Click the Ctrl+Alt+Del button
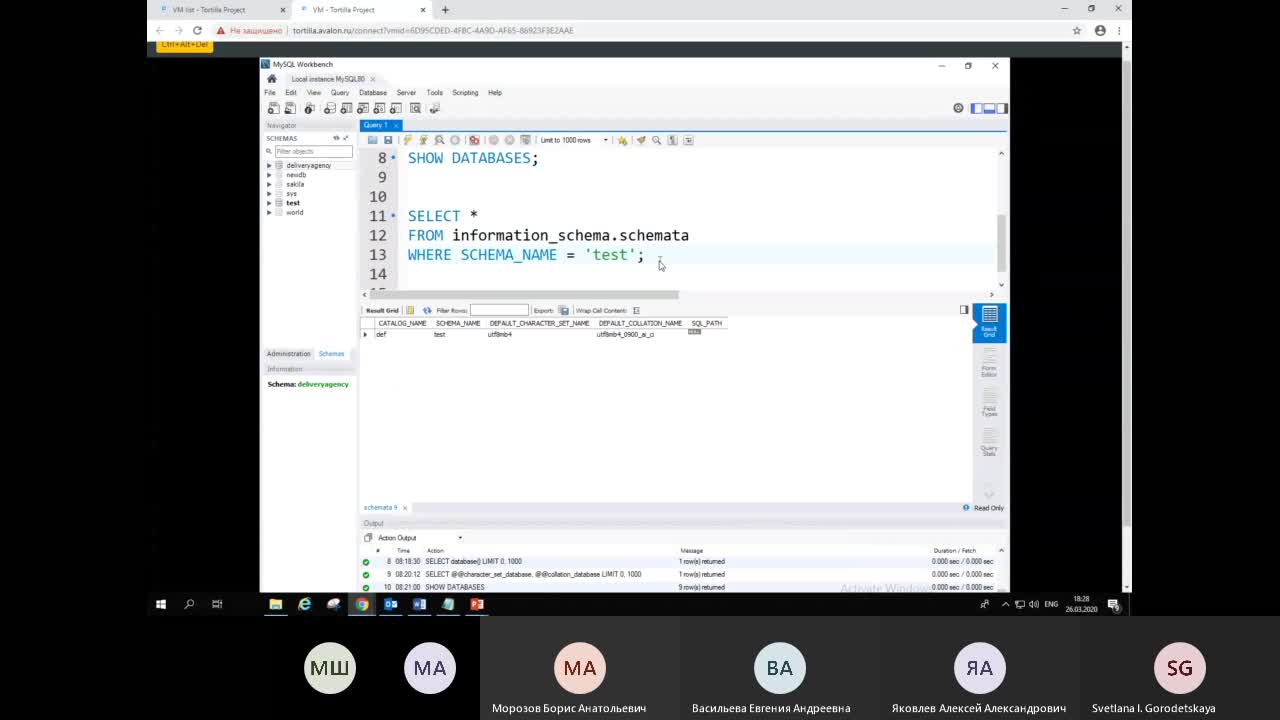The height and width of the screenshot is (720, 1280). pyautogui.click(x=185, y=44)
